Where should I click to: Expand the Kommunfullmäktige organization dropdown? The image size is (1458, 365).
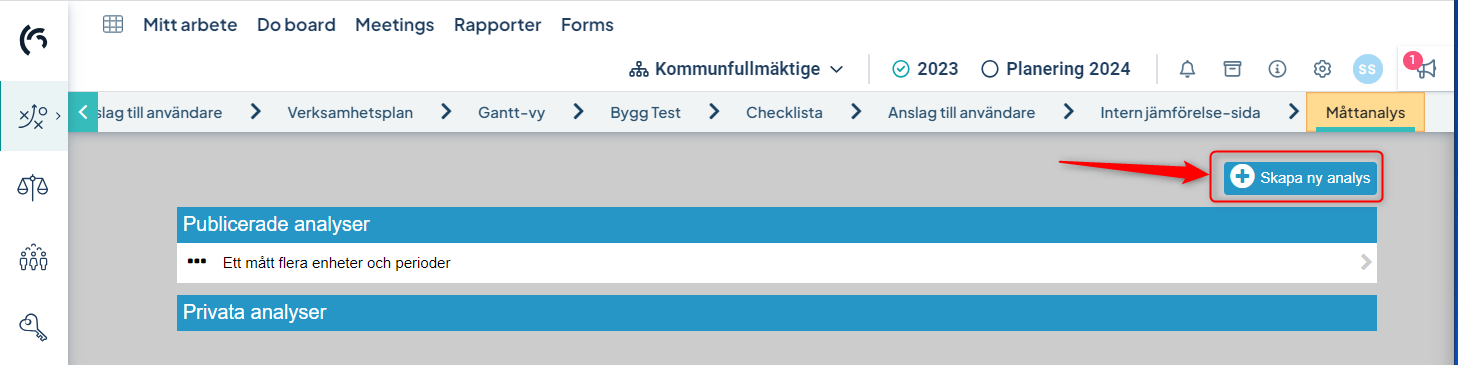(736, 69)
